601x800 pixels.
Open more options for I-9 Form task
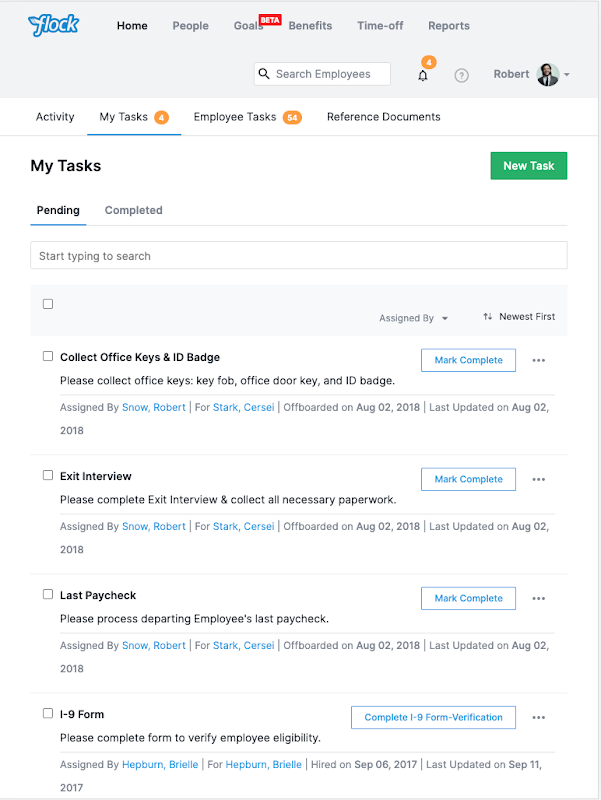point(539,718)
